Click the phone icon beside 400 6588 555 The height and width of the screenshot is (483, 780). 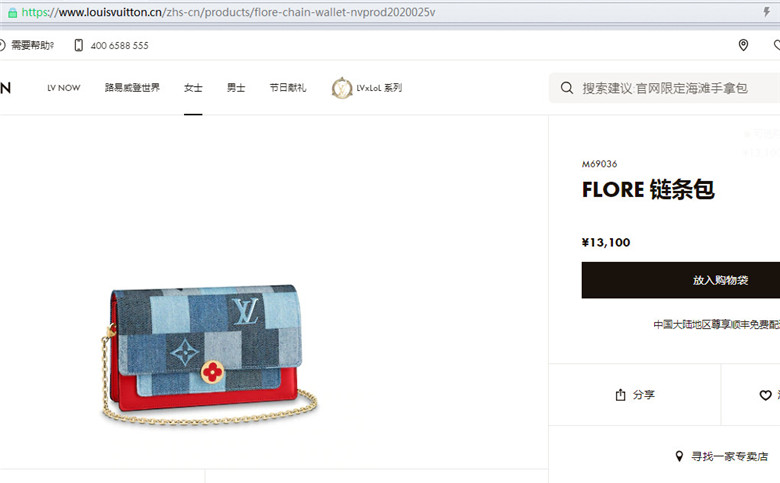click(x=79, y=45)
